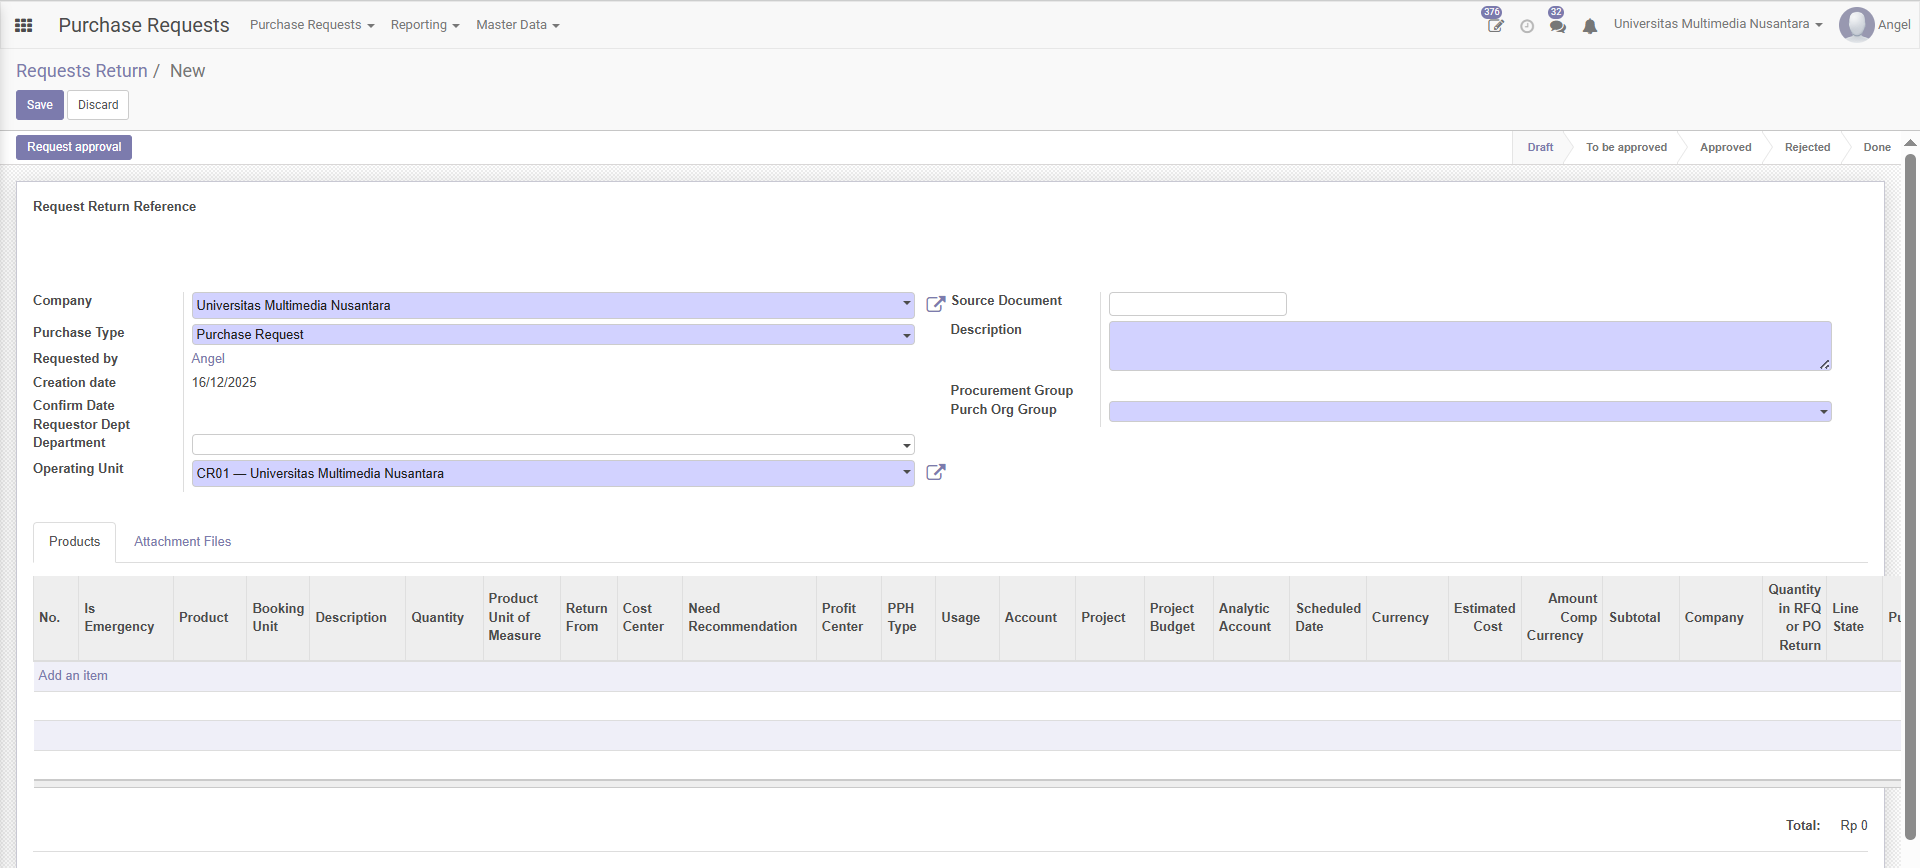Select the Done status stage
Viewport: 1920px width, 868px height.
pyautogui.click(x=1877, y=147)
